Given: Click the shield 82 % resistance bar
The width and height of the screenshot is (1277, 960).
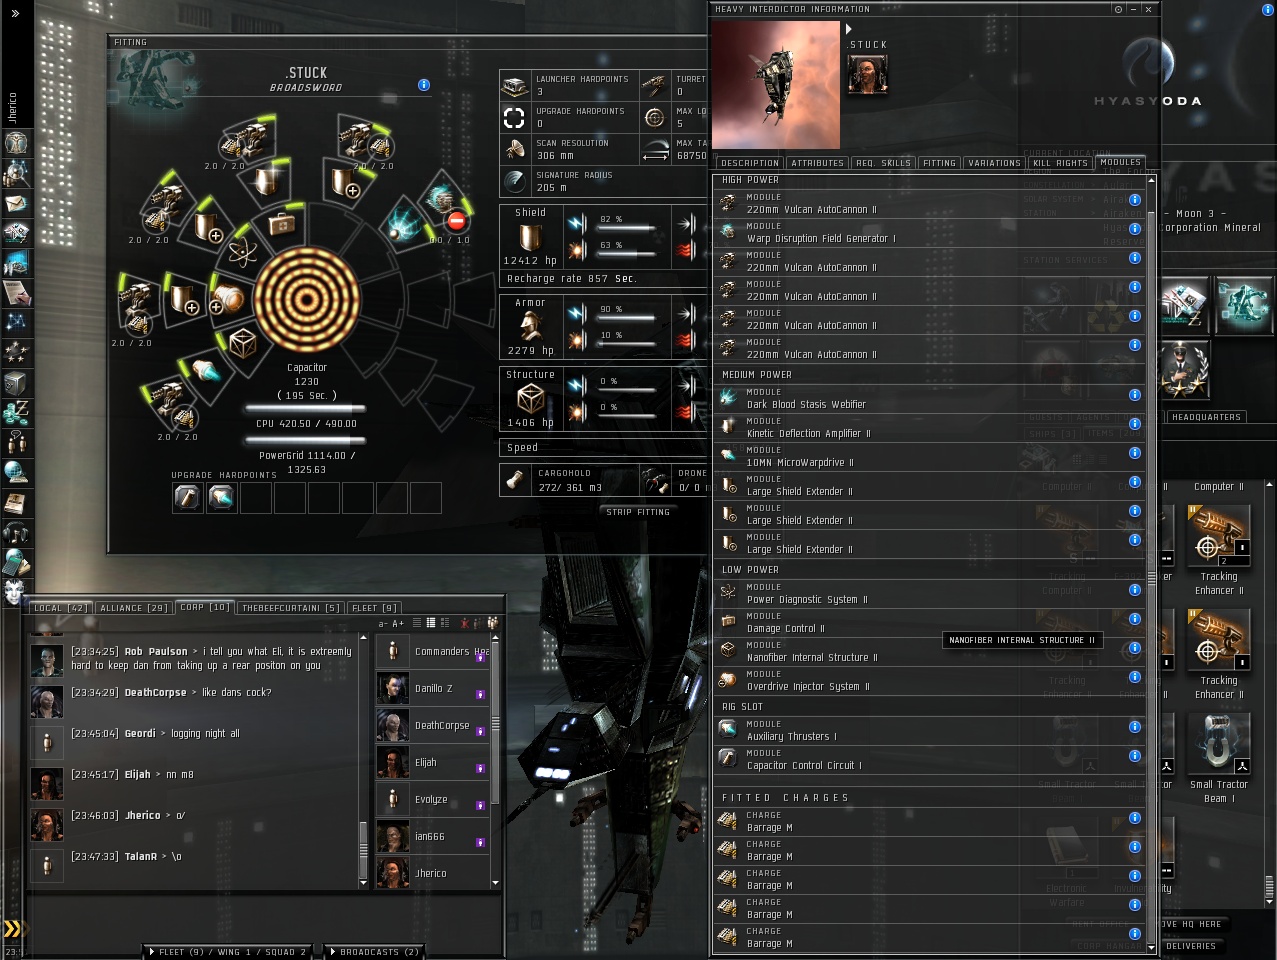Looking at the screenshot, I should [626, 228].
